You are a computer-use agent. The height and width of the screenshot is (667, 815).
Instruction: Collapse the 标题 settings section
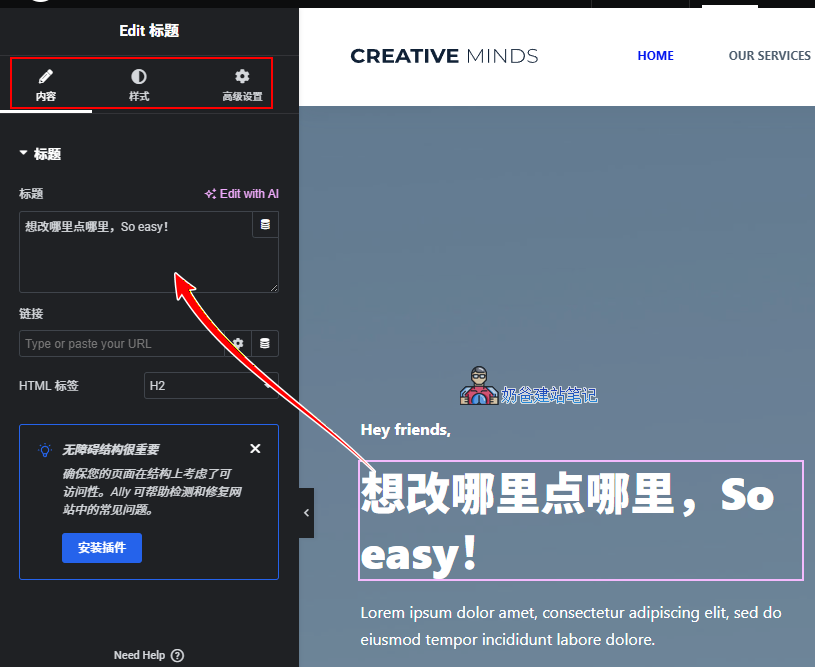pos(22,153)
